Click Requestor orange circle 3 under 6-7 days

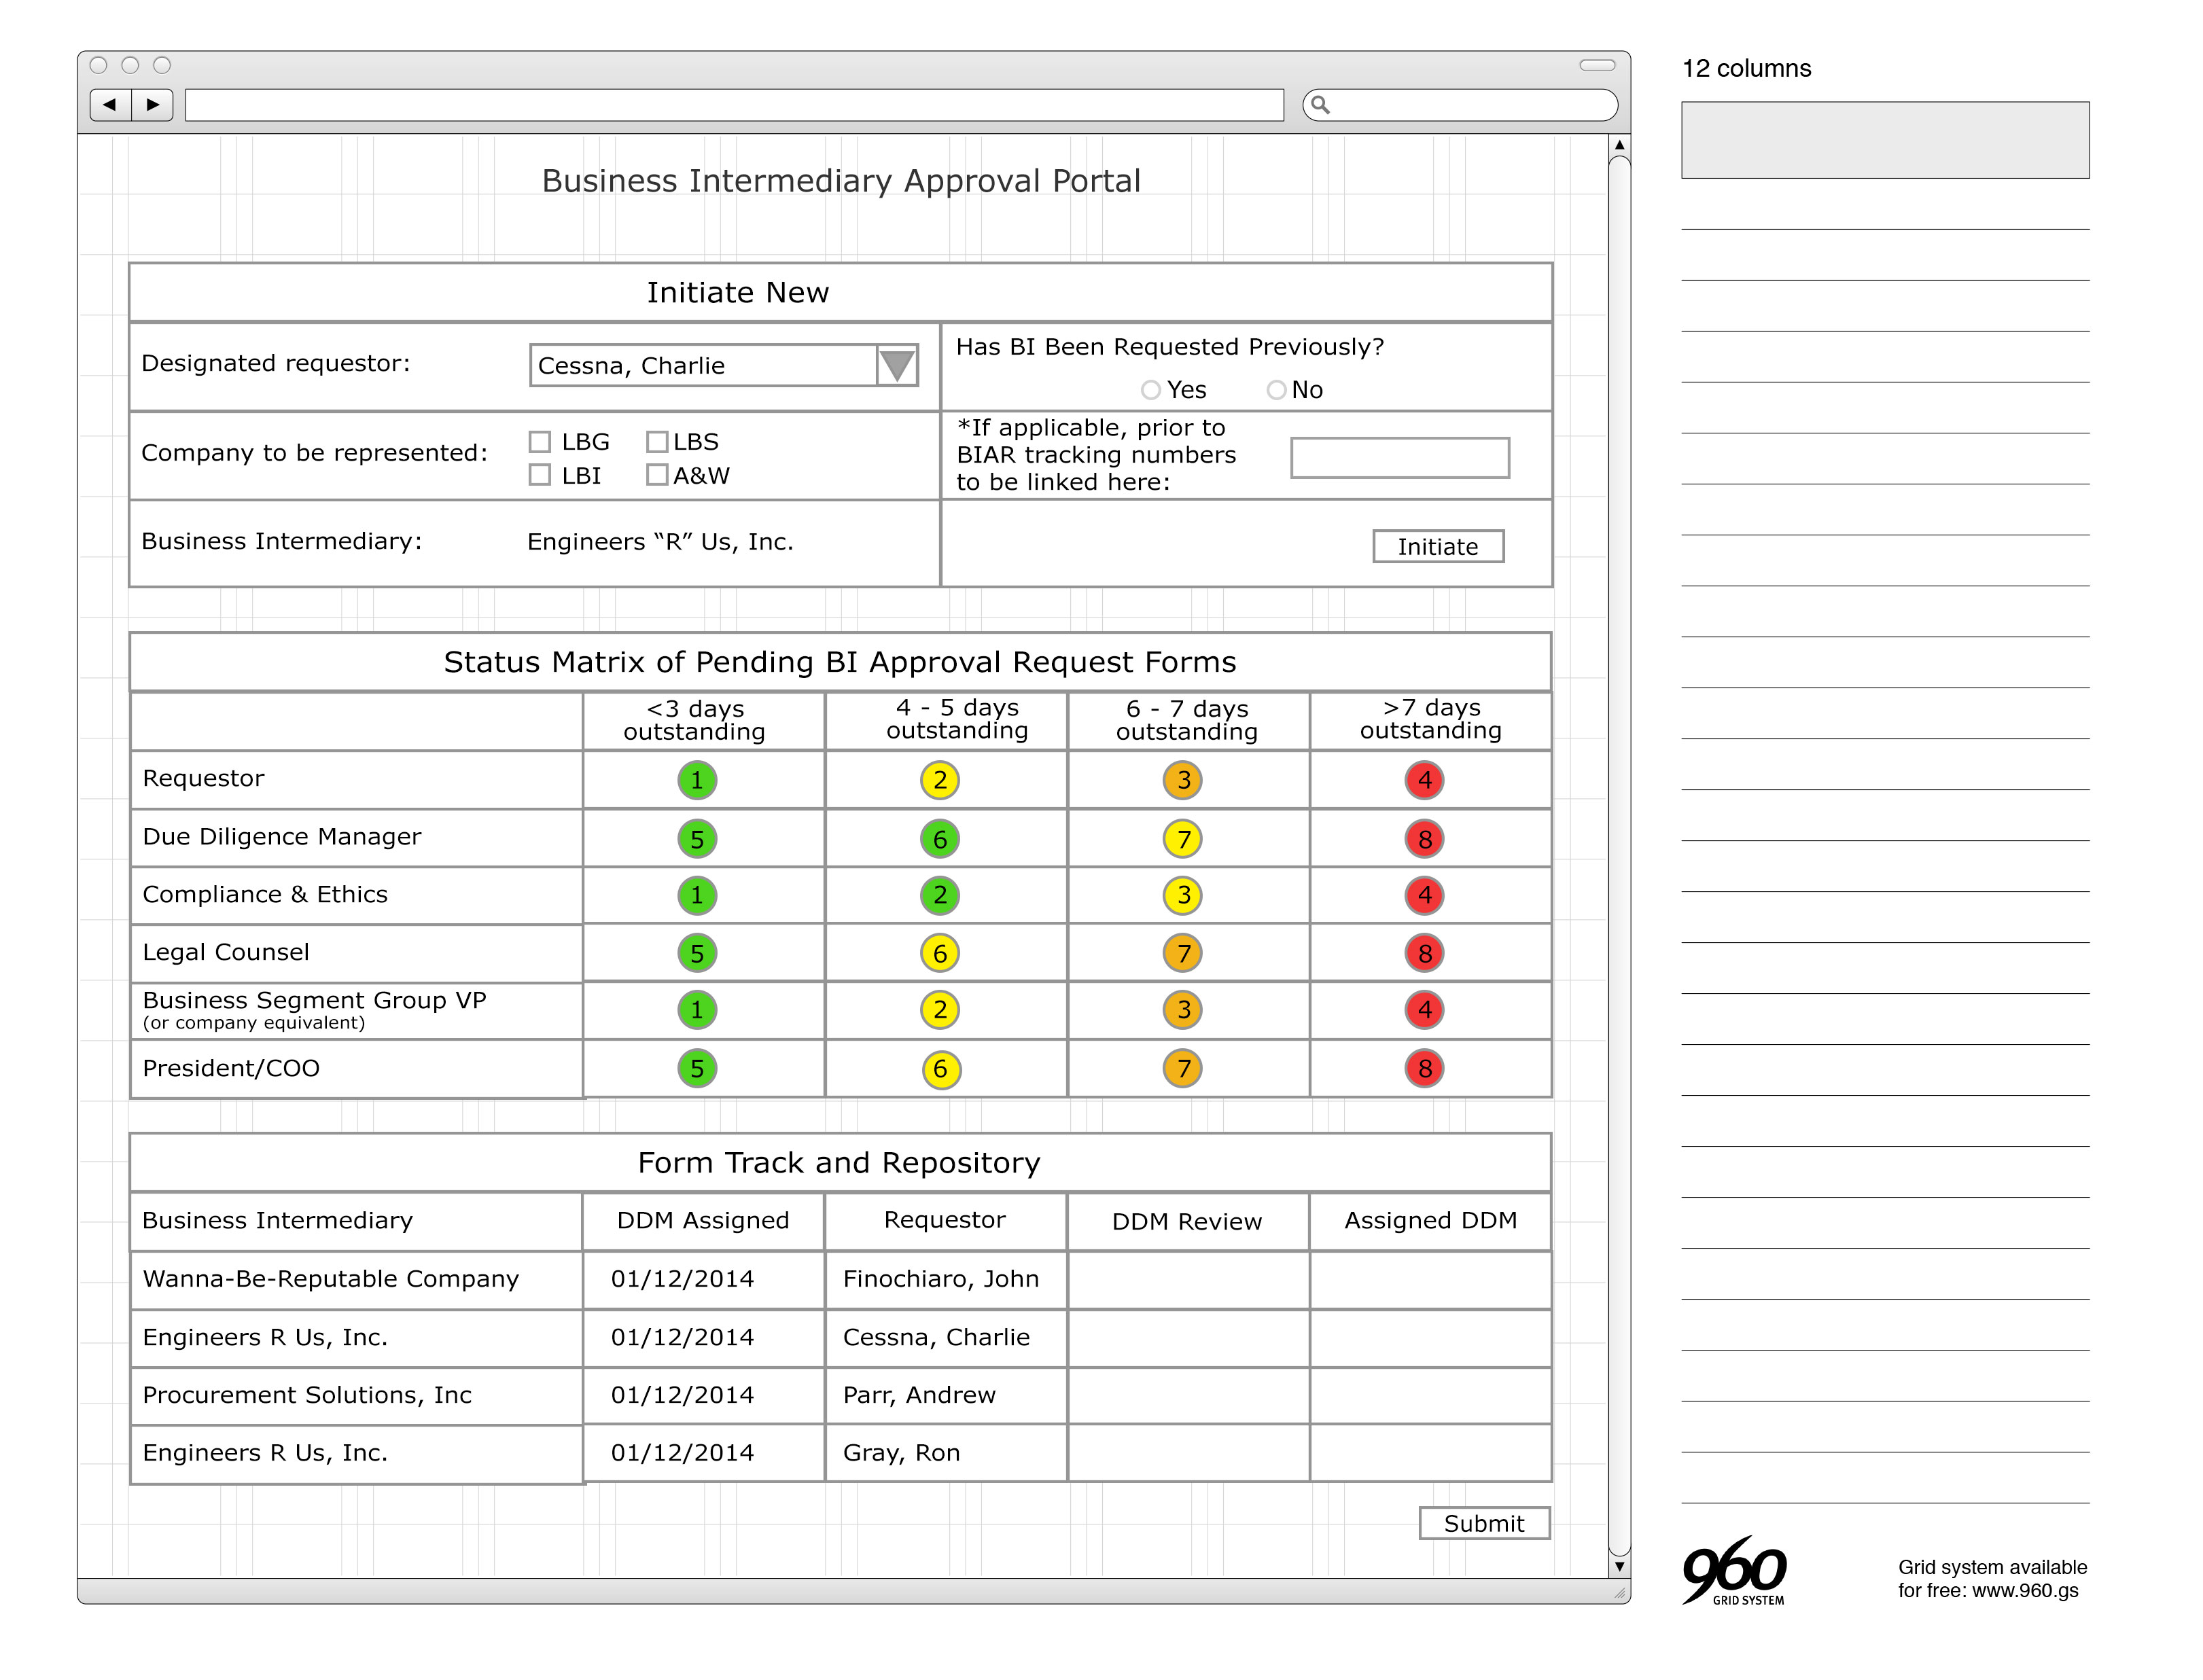[1183, 780]
